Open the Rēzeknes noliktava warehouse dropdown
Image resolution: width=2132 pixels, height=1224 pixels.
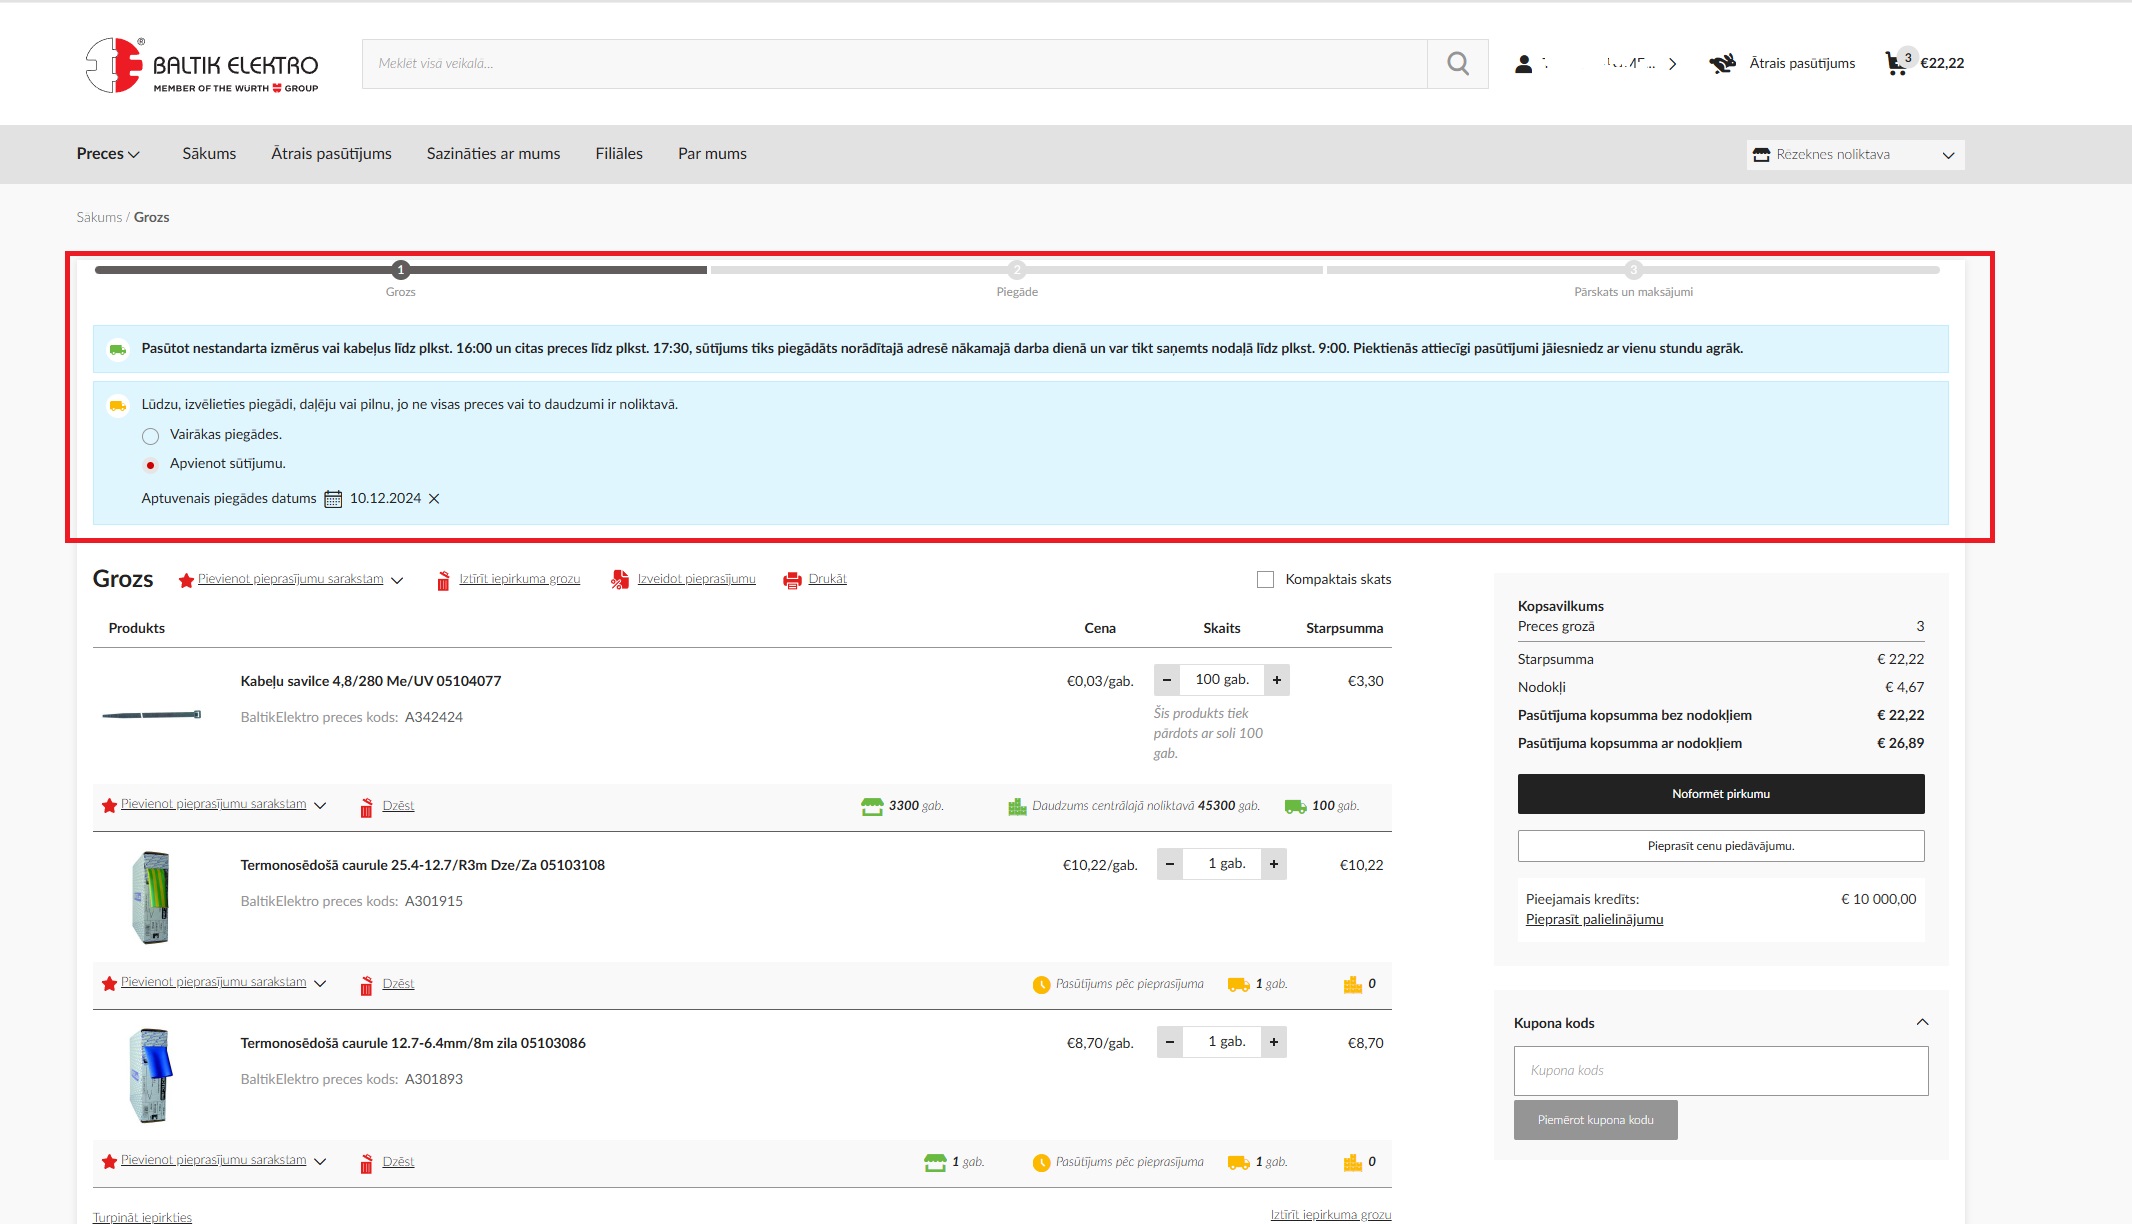point(1855,155)
